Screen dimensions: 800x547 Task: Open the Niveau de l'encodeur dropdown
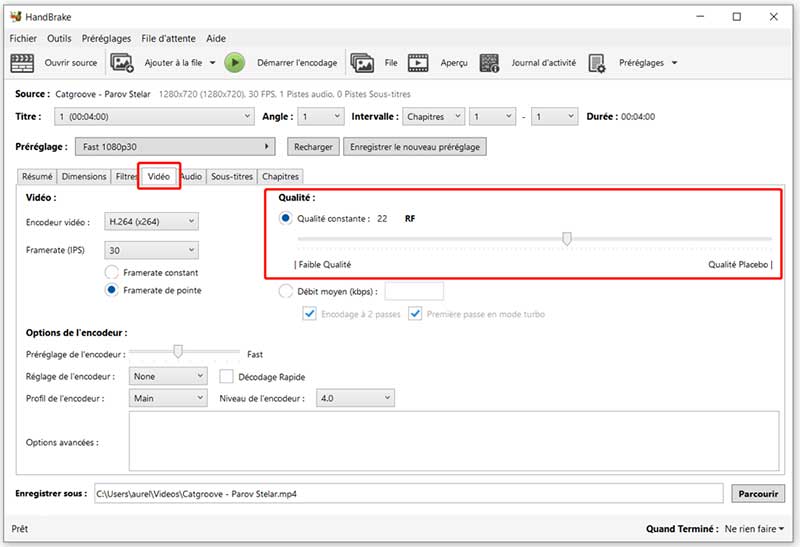point(355,398)
